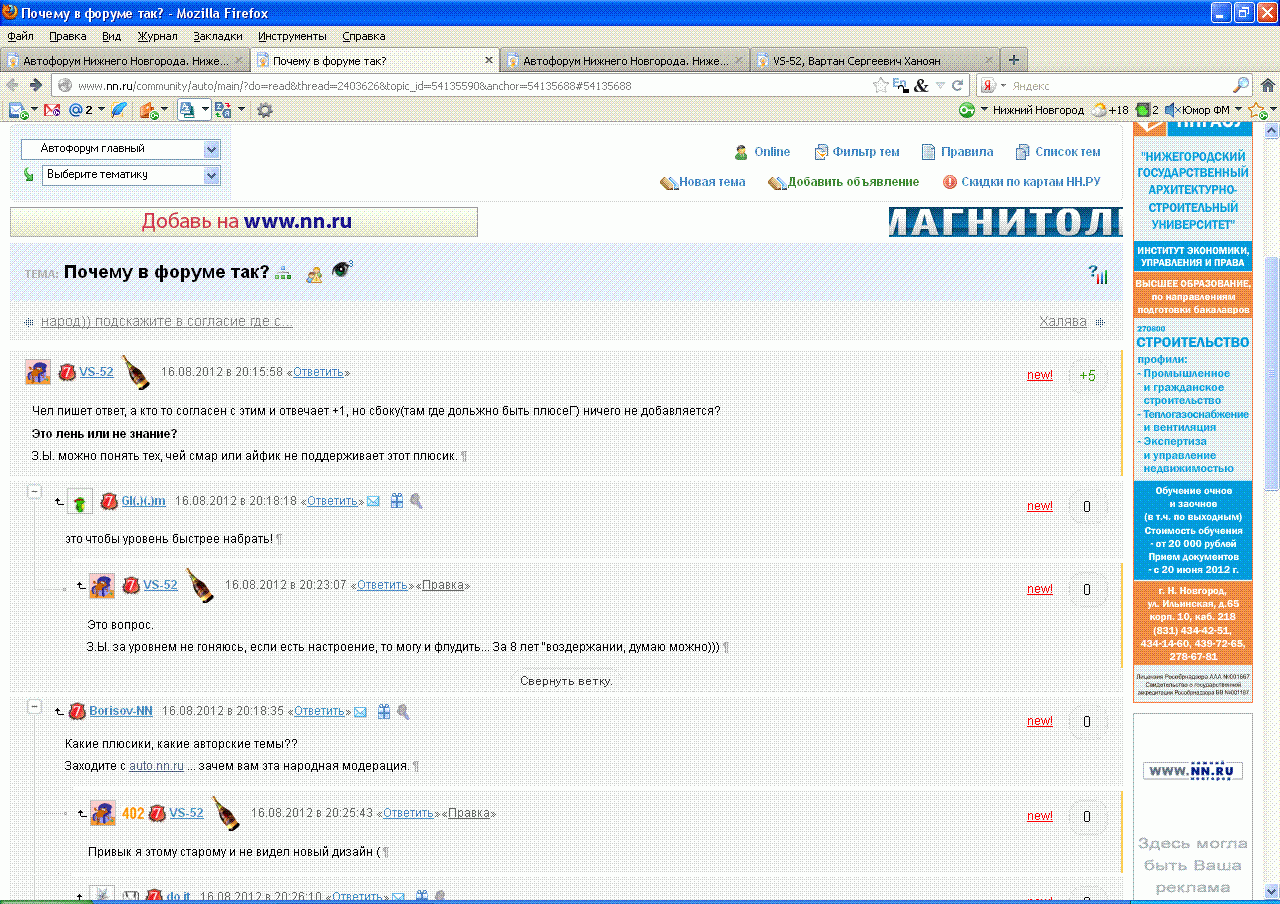The image size is (1280, 904).
Task: Click the +5 rating badge on the first post
Action: coord(1087,376)
